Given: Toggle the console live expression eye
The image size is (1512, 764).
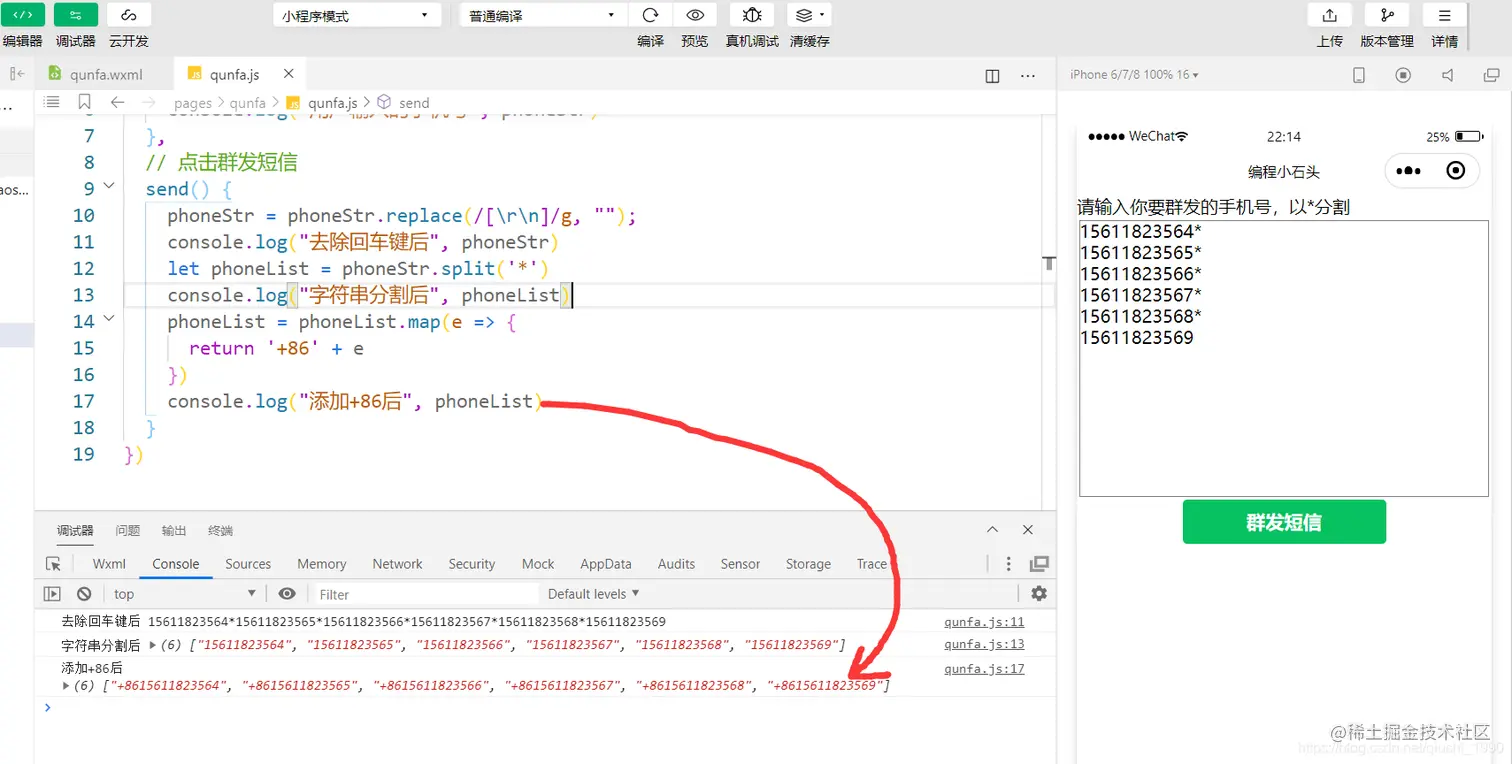Looking at the screenshot, I should coord(287,594).
